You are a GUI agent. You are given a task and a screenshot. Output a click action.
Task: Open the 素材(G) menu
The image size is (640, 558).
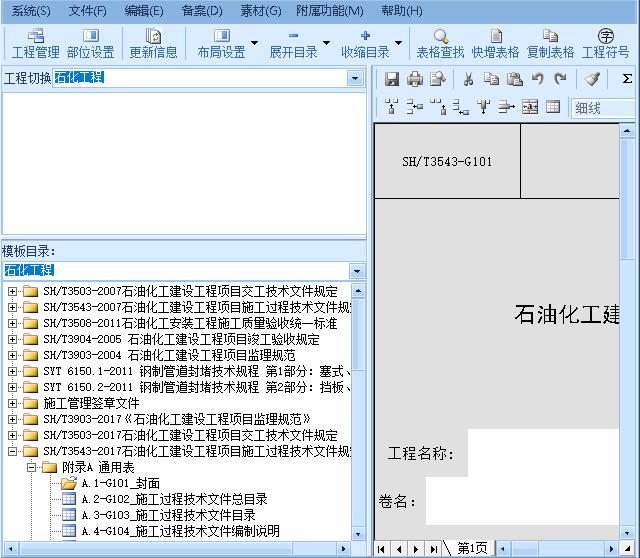[260, 11]
